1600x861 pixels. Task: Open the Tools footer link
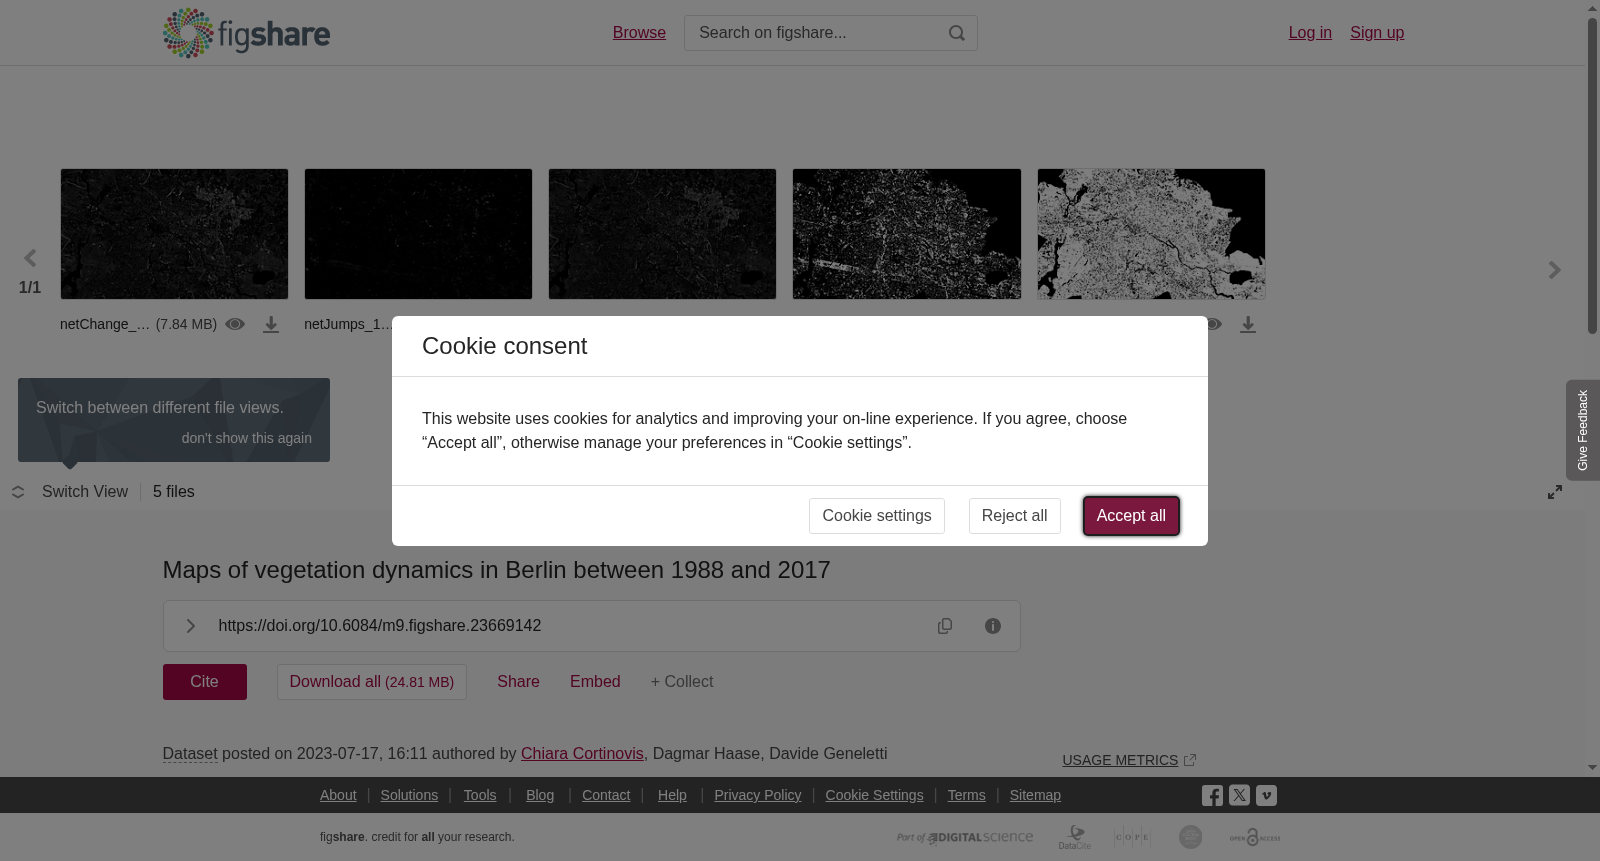coord(480,795)
